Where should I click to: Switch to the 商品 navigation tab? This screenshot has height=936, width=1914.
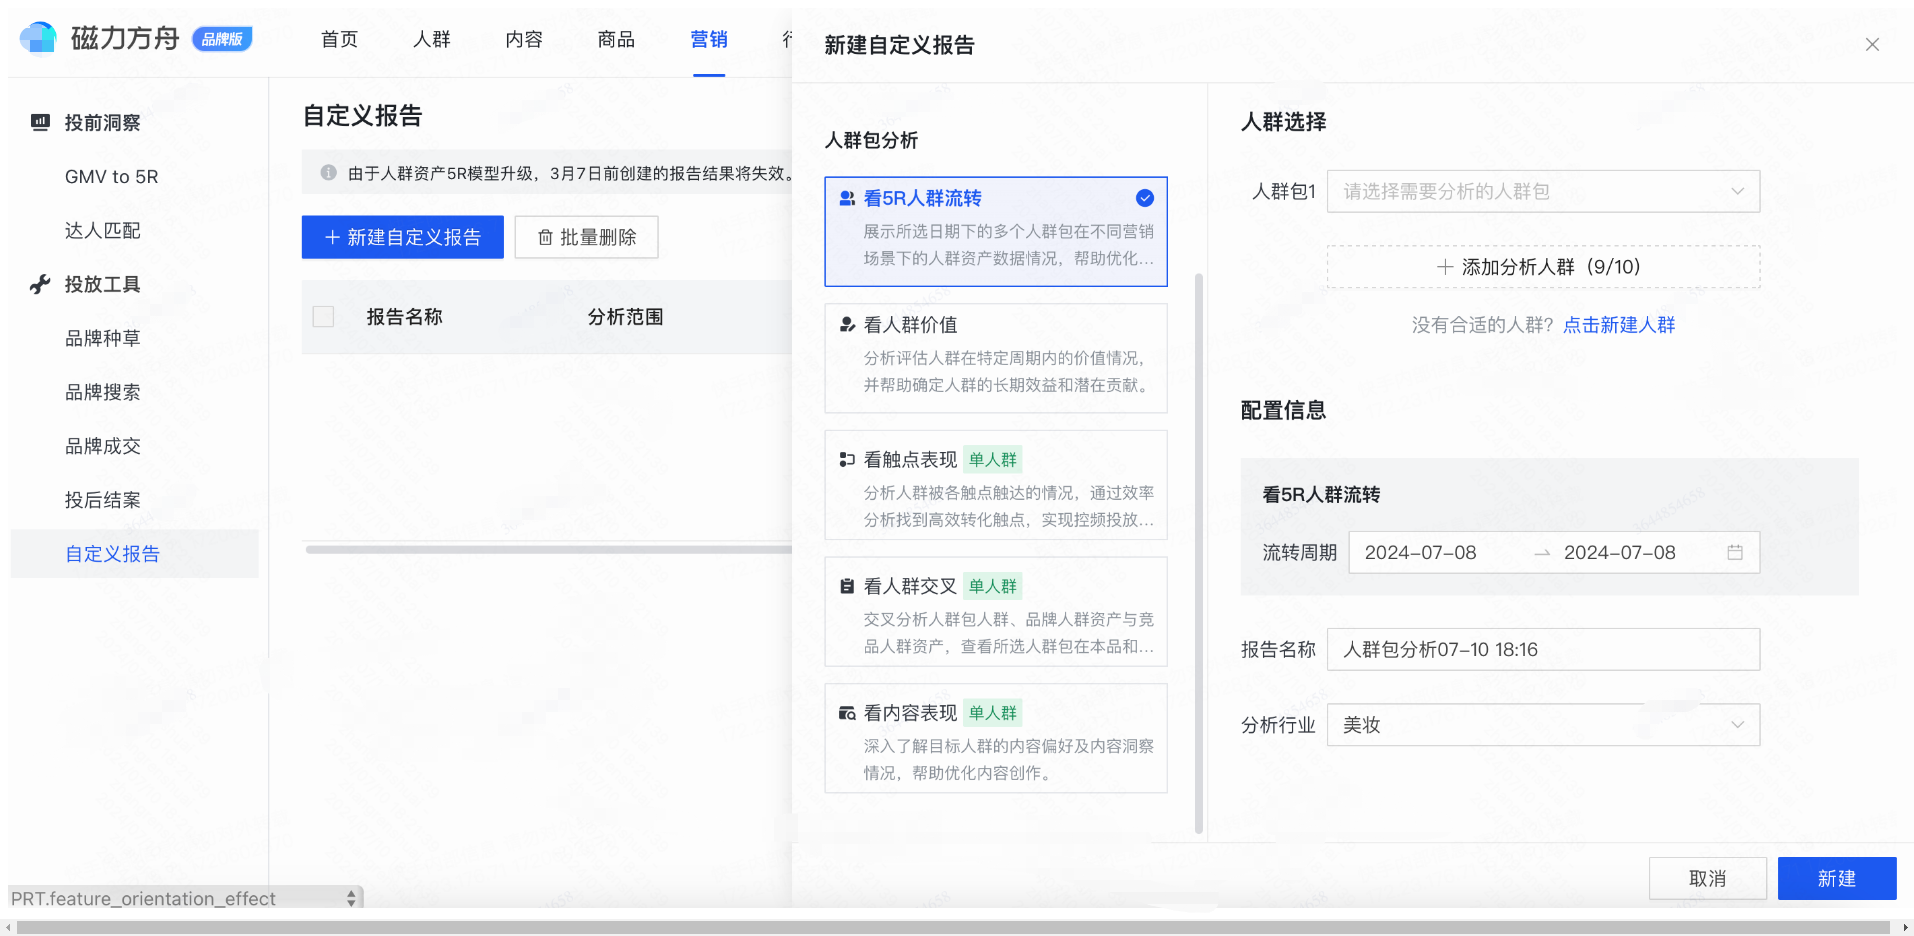616,39
